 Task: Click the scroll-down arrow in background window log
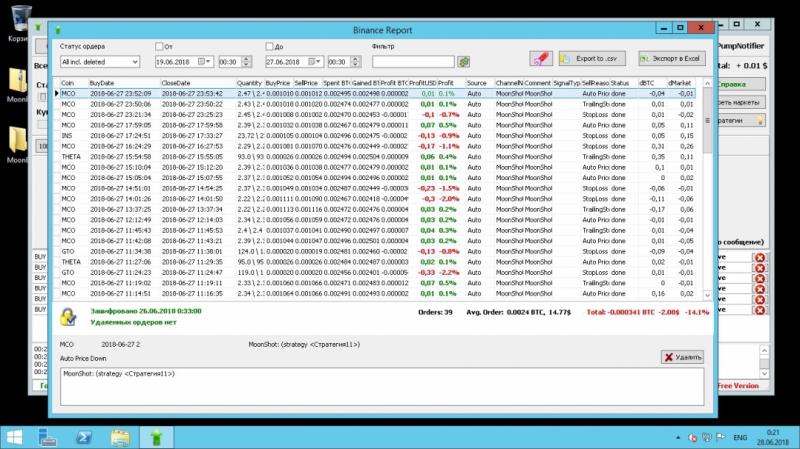[x=764, y=373]
